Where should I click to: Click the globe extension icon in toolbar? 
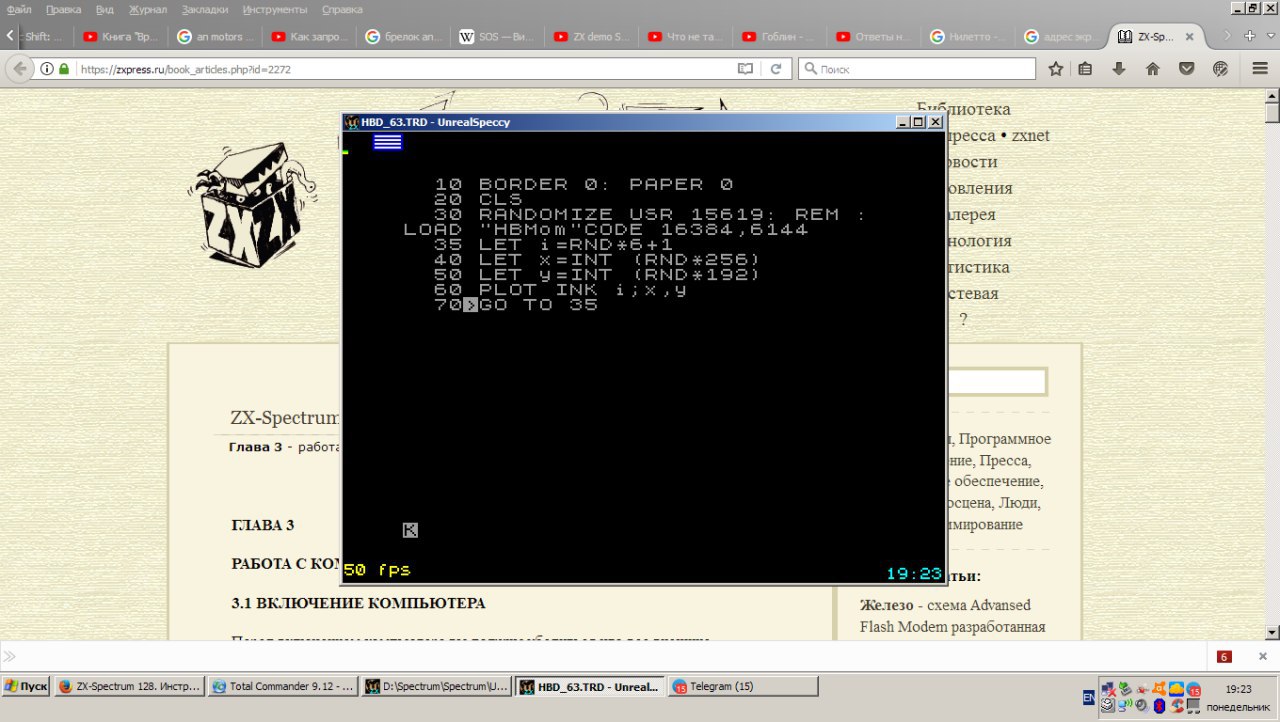click(x=1220, y=69)
